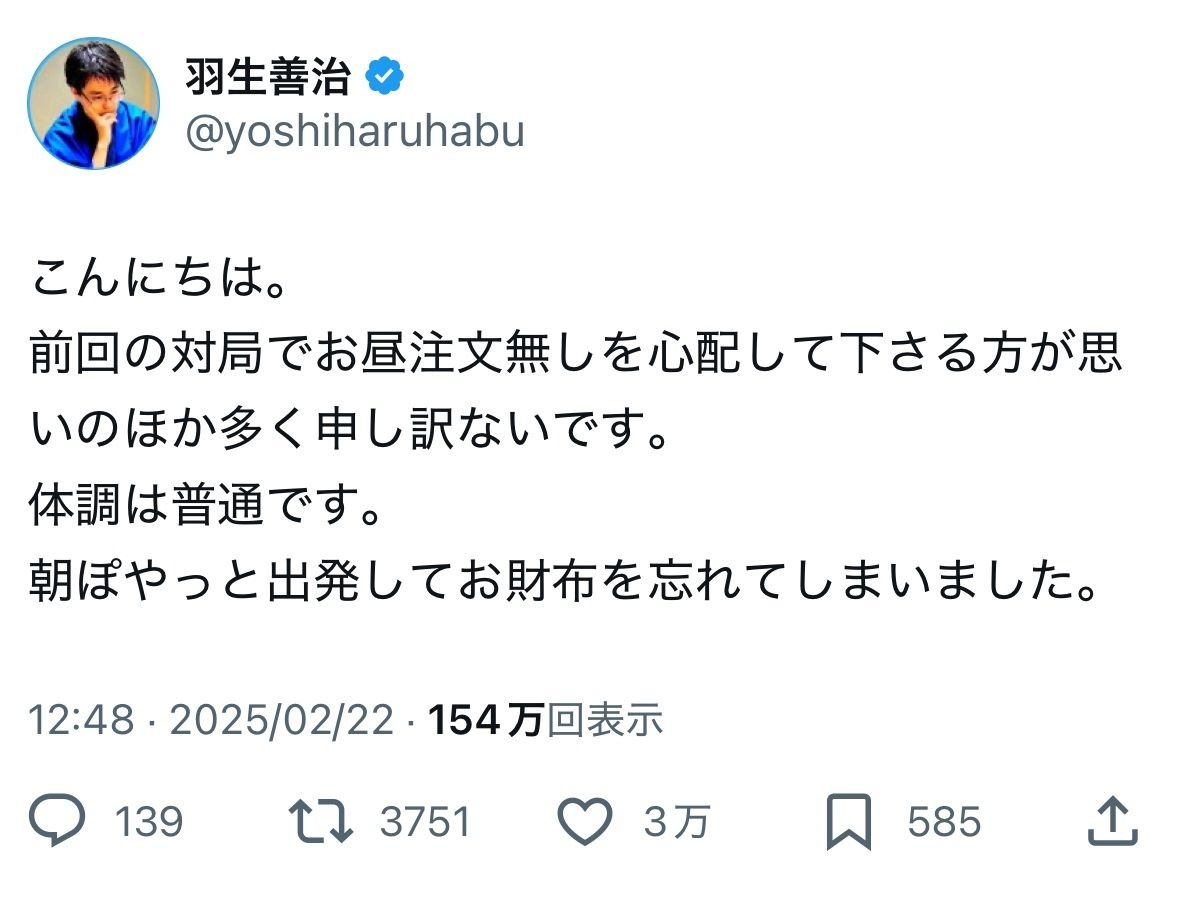Click the repost arrows icon
Viewport: 1179px width, 897px height.
(x=320, y=822)
